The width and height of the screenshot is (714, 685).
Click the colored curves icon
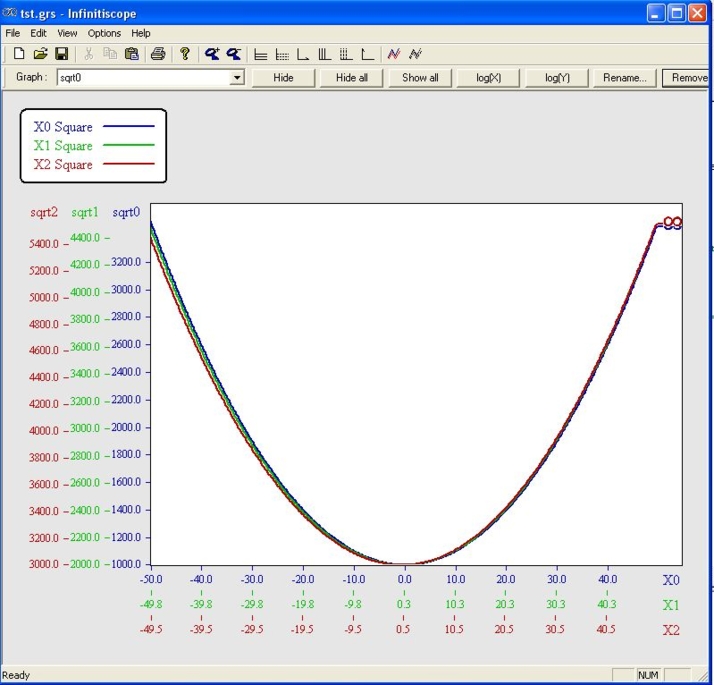(394, 54)
